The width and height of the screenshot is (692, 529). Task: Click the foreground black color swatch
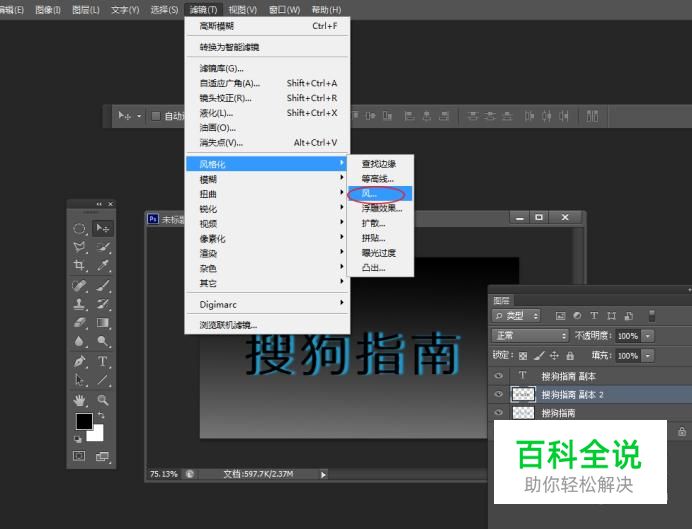point(84,421)
